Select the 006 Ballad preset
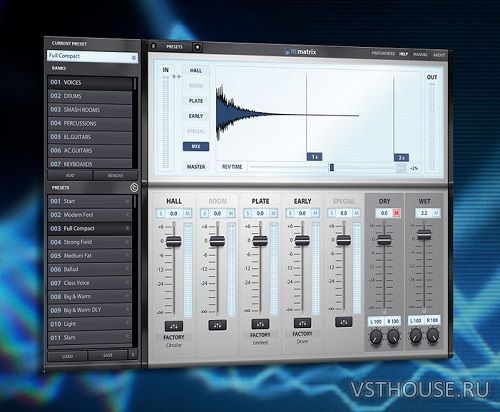Screen dimensions: 500x412 point(90,269)
